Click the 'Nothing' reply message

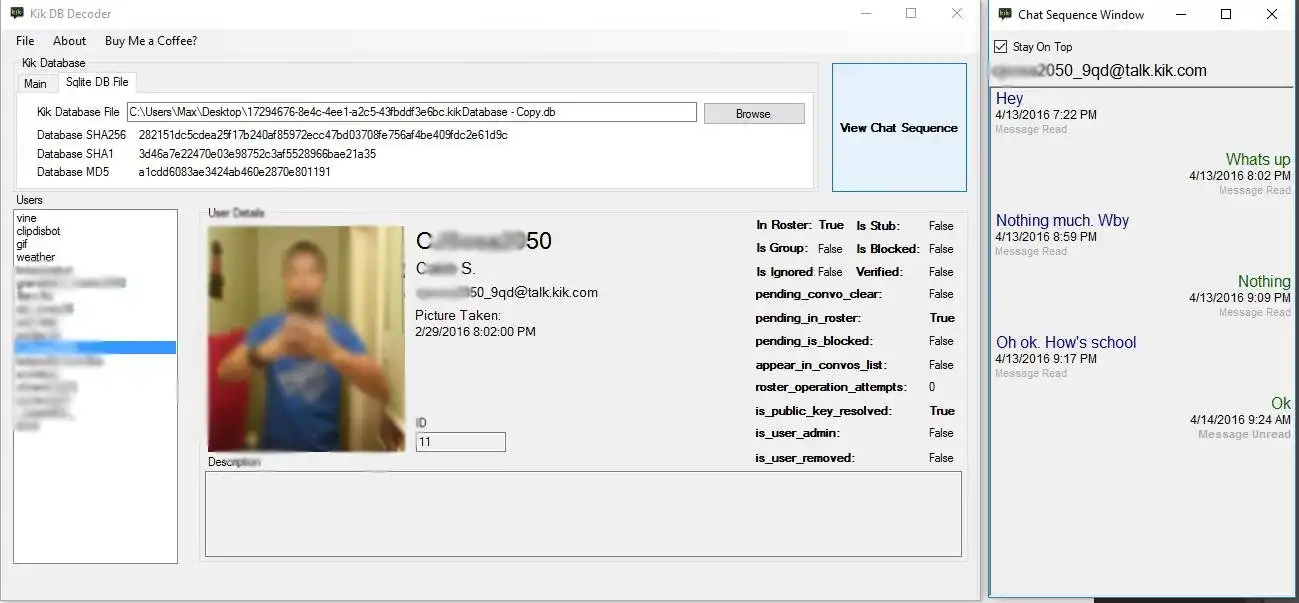click(x=1264, y=282)
